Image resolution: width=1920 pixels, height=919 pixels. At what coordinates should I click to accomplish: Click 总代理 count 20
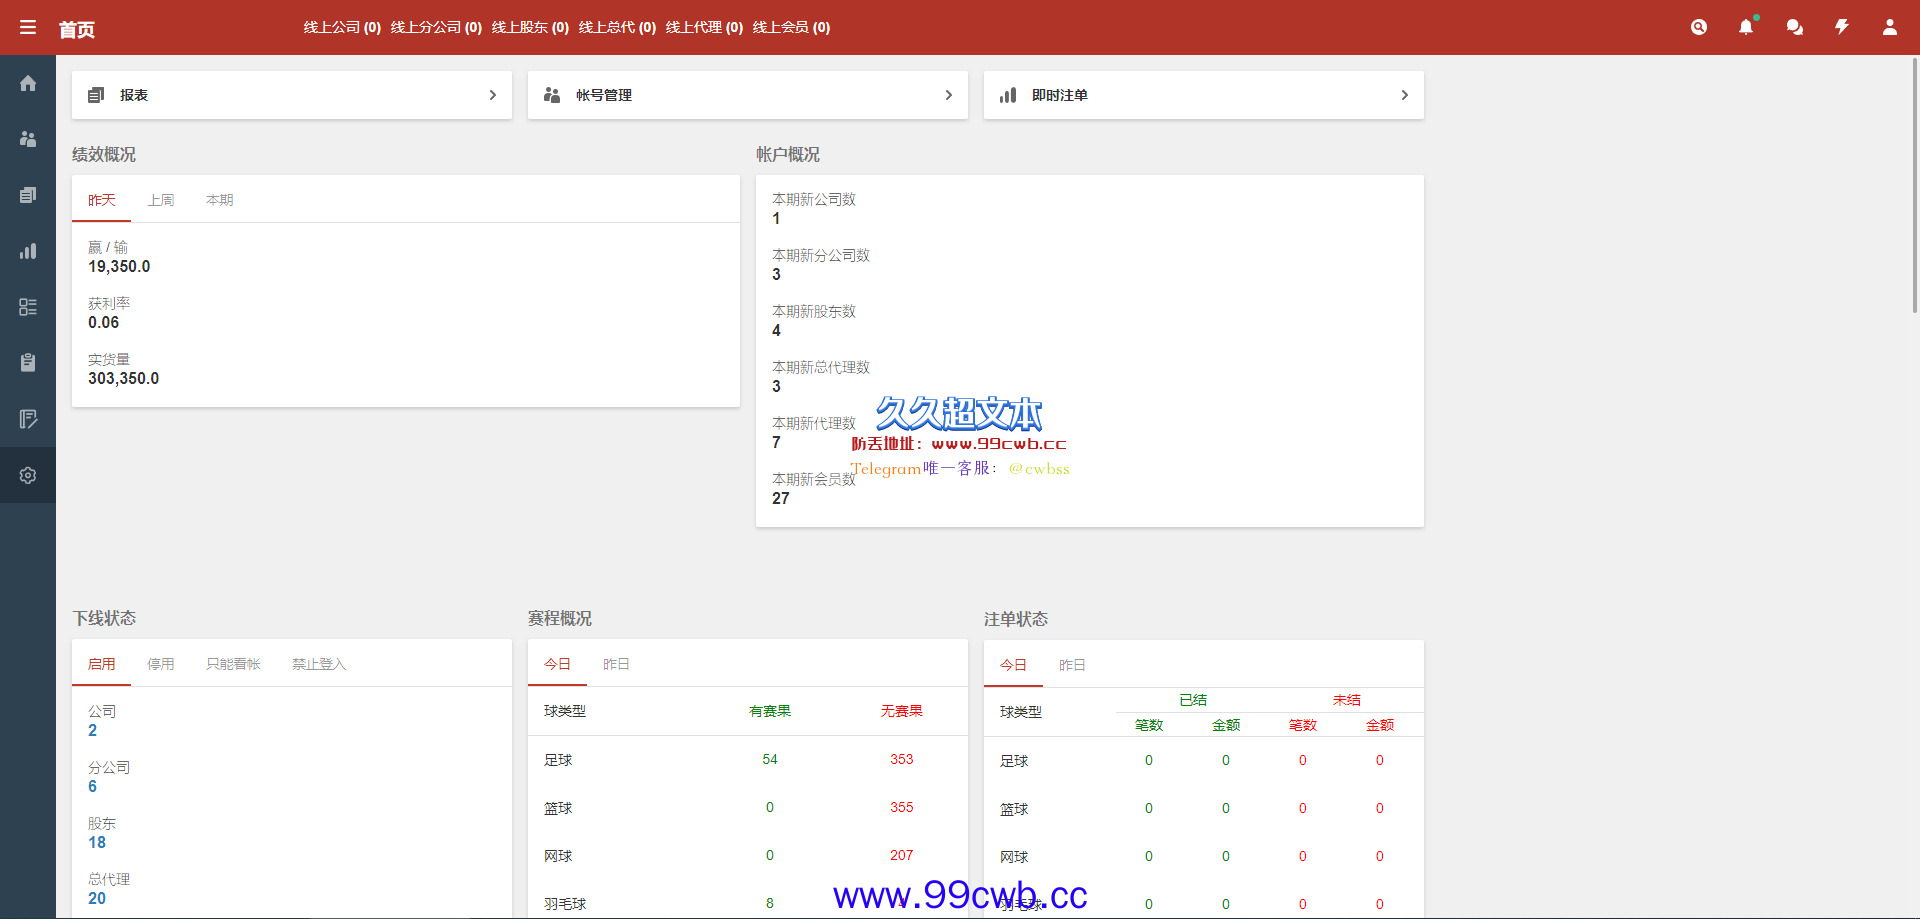pyautogui.click(x=97, y=899)
